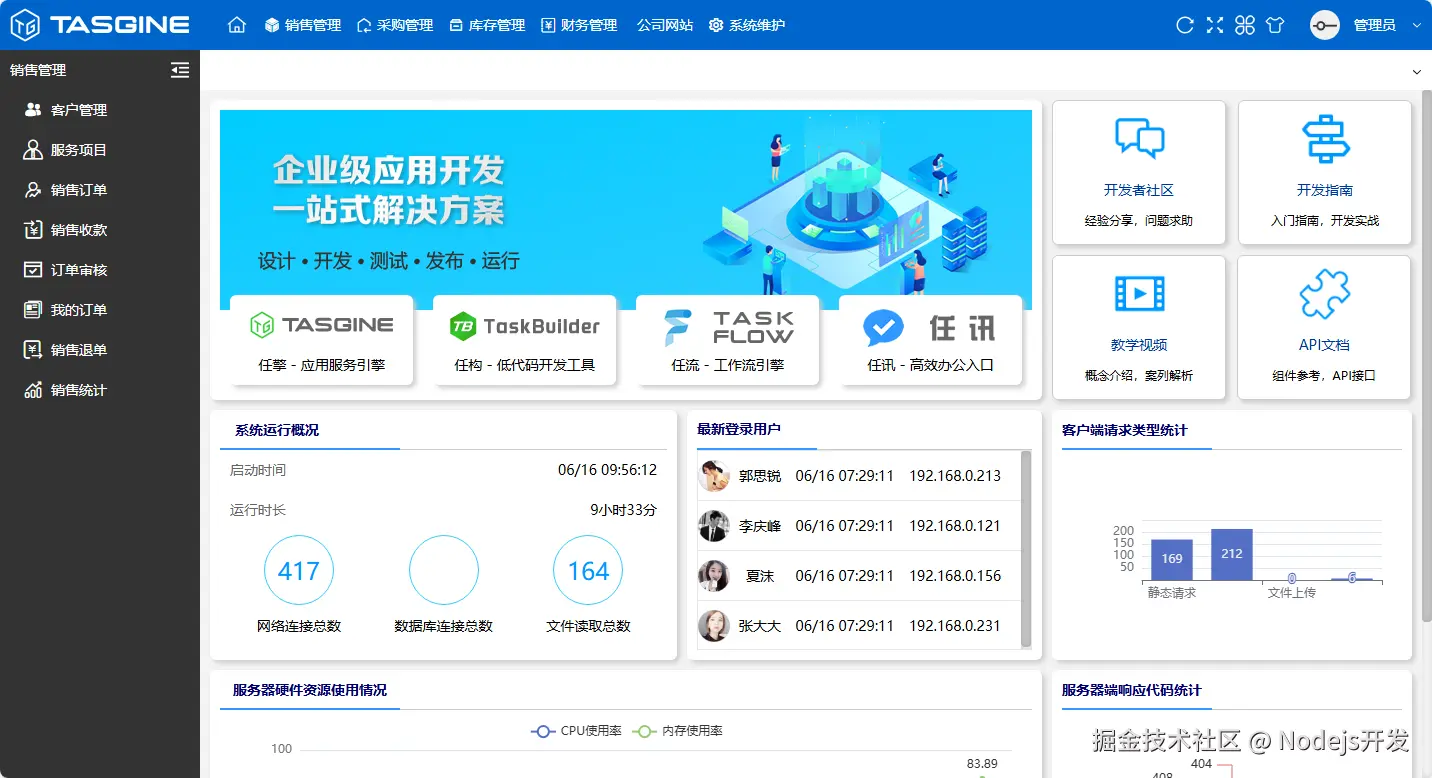Switch to the 库存管理 menu
1432x778 pixels.
coord(487,24)
